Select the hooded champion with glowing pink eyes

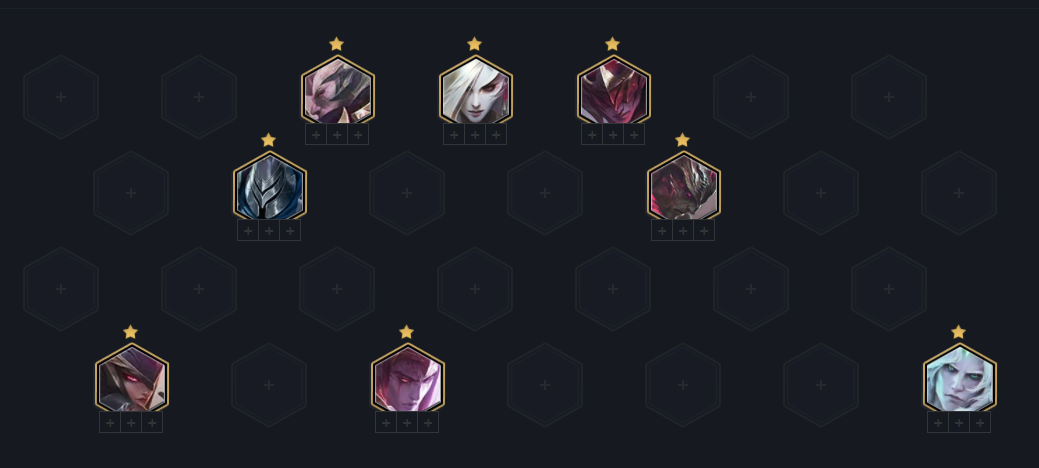pos(131,379)
